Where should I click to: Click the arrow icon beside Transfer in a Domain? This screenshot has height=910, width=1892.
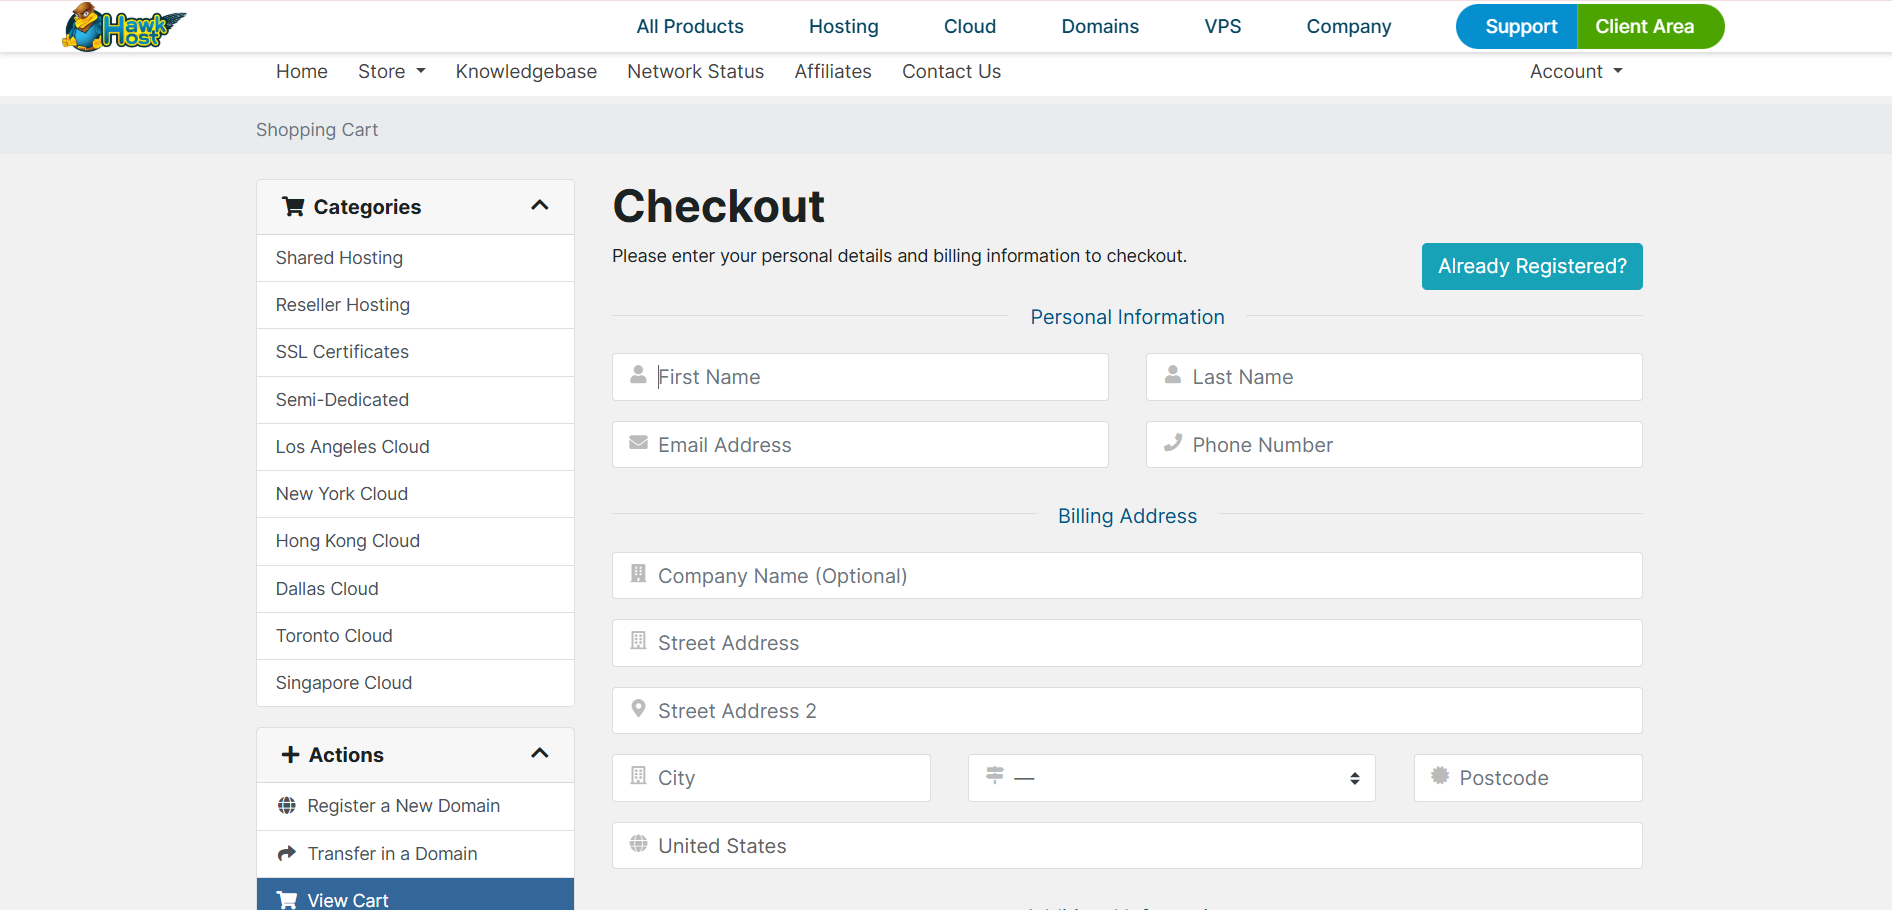tap(287, 853)
